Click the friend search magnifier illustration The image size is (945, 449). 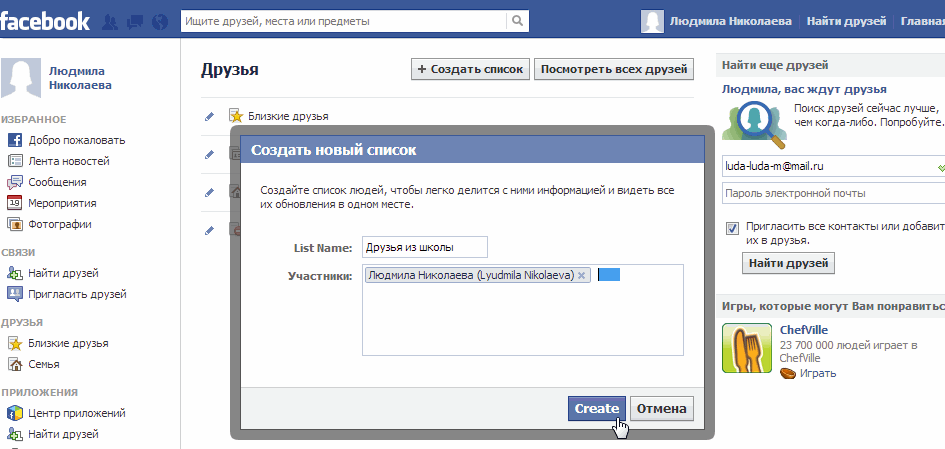[x=754, y=125]
